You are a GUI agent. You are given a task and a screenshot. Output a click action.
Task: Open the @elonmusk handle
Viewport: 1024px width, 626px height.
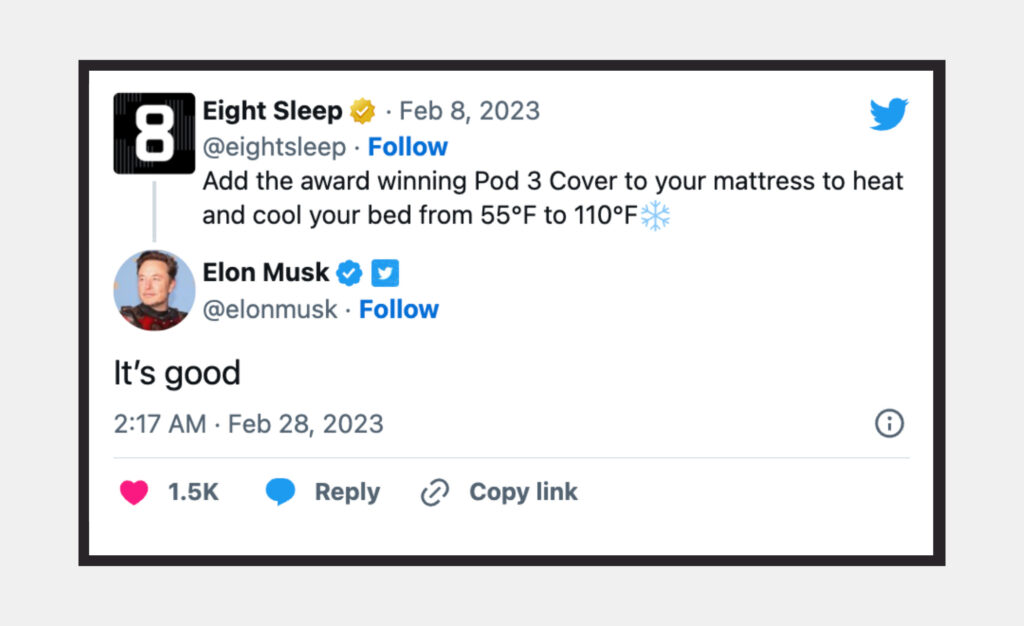(x=268, y=310)
